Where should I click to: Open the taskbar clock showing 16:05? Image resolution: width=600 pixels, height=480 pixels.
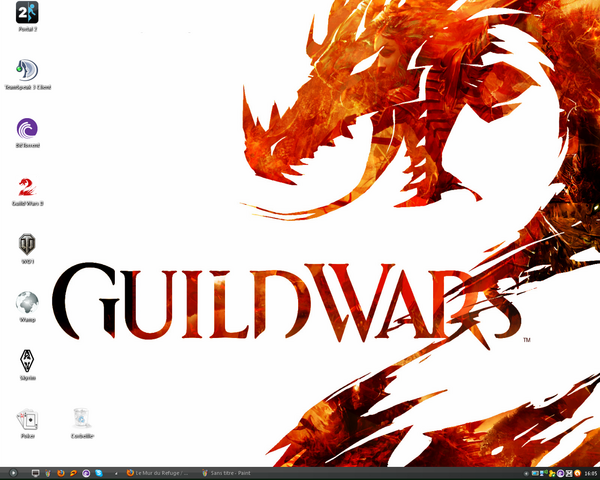[591, 473]
